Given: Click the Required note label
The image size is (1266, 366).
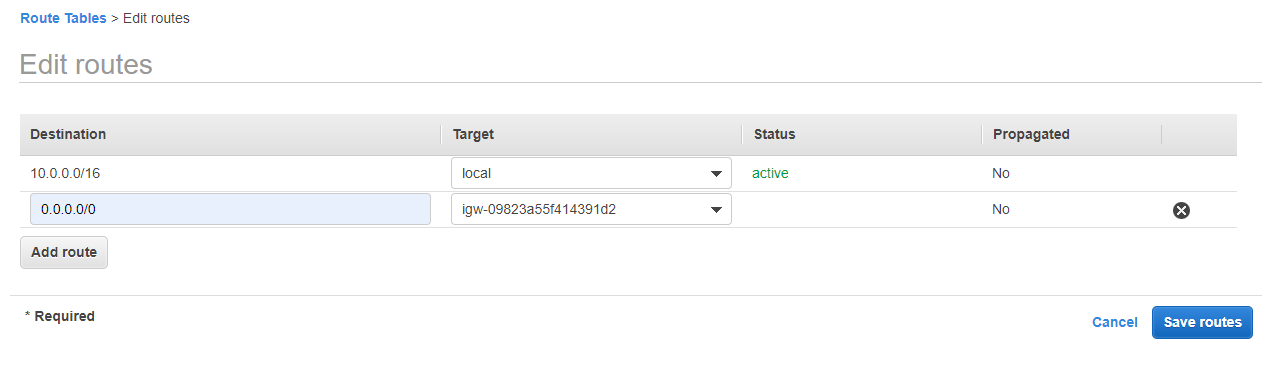Looking at the screenshot, I should tap(60, 316).
